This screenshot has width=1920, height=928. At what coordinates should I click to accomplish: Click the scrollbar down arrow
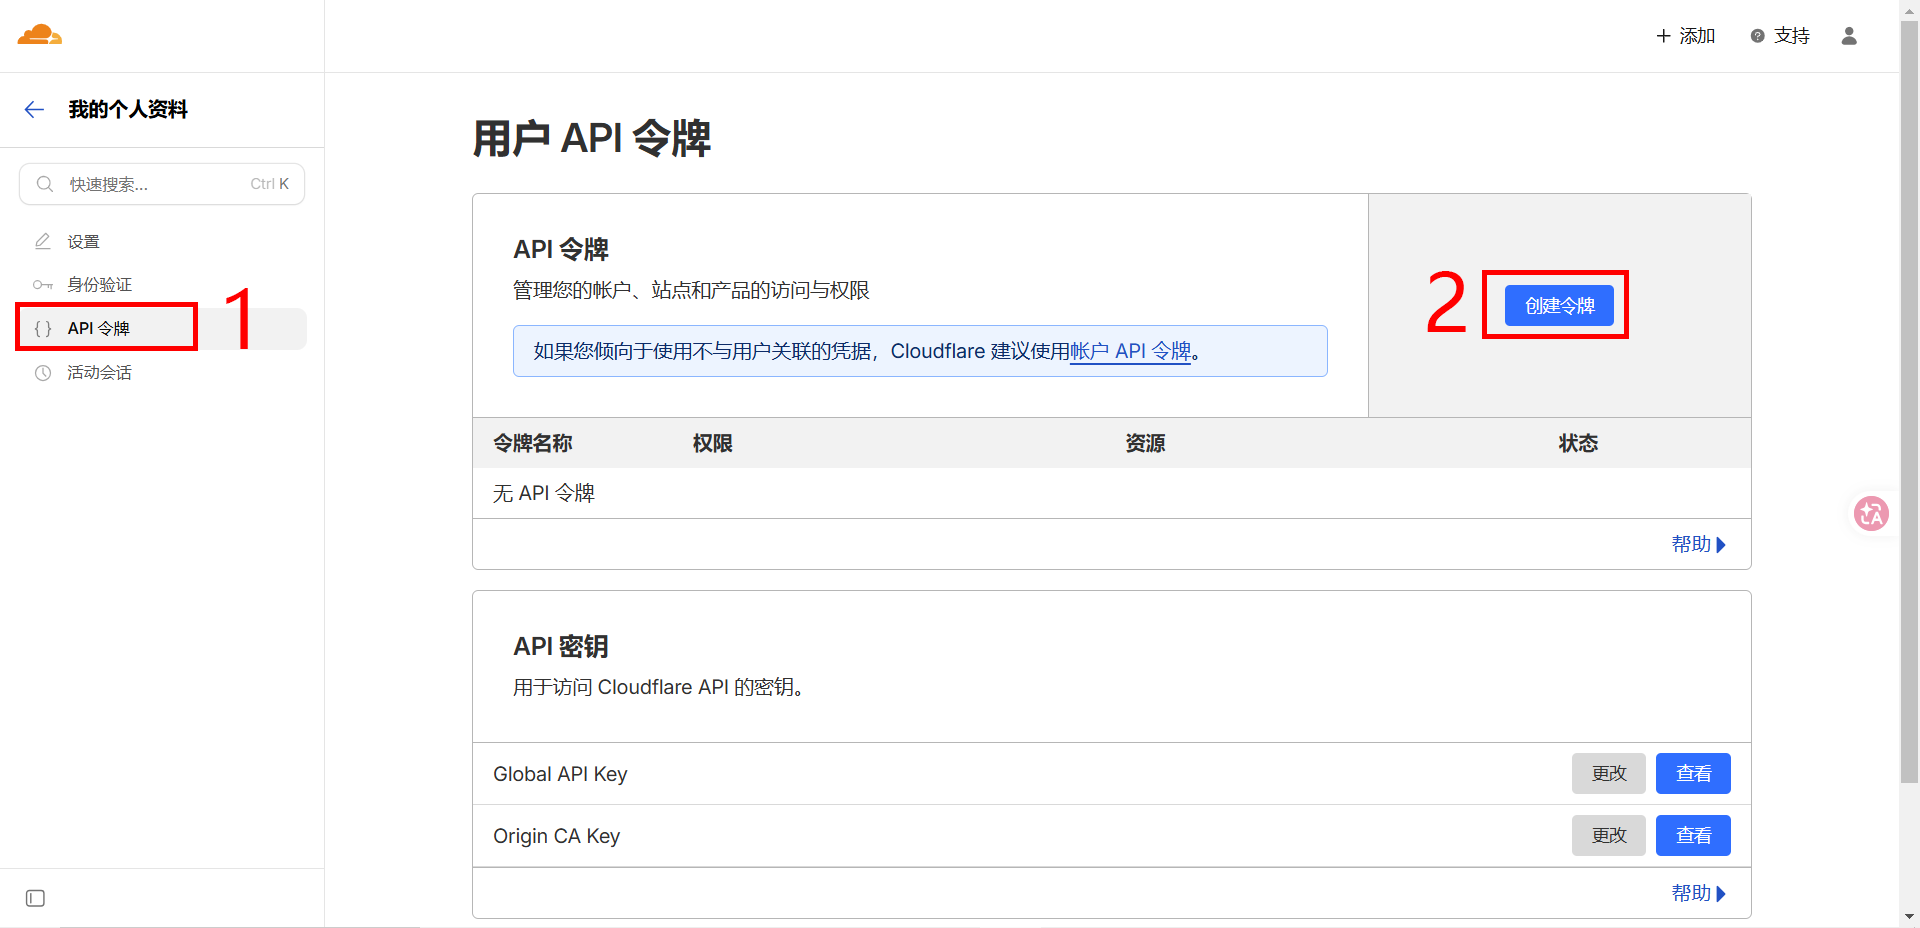pos(1909,916)
